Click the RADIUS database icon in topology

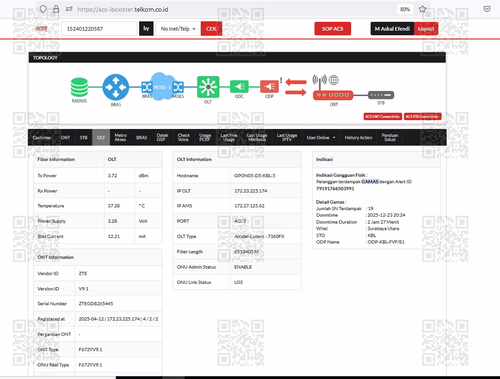tap(79, 87)
